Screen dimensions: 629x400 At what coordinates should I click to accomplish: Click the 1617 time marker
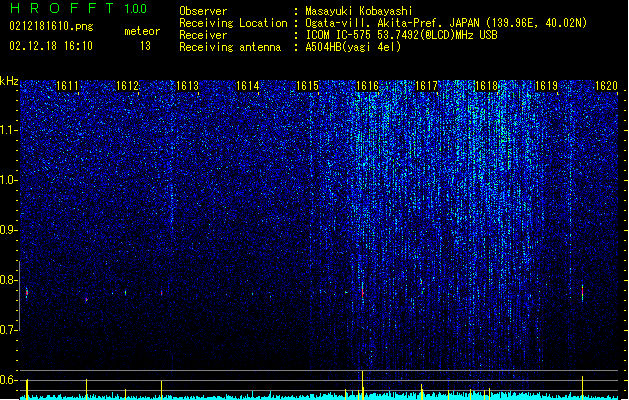426,86
